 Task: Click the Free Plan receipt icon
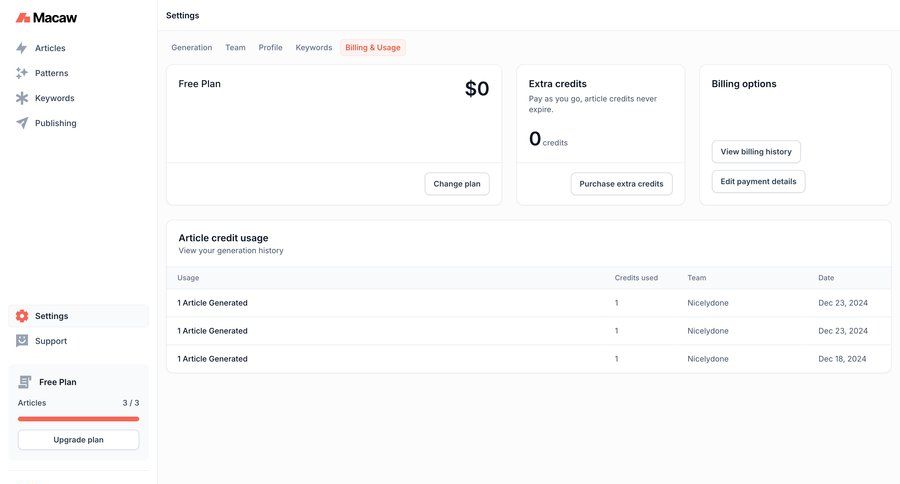25,382
